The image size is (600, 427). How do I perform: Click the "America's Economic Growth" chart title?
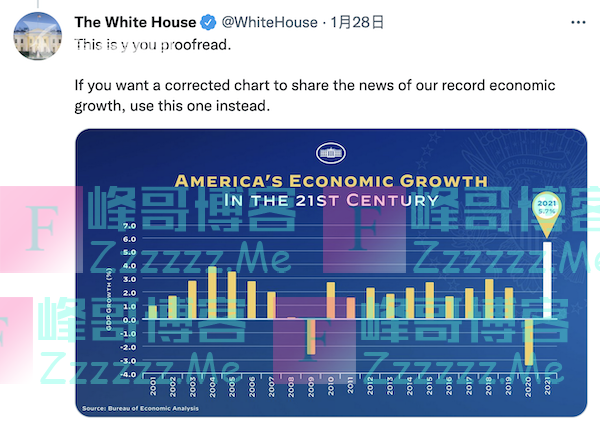[331, 180]
